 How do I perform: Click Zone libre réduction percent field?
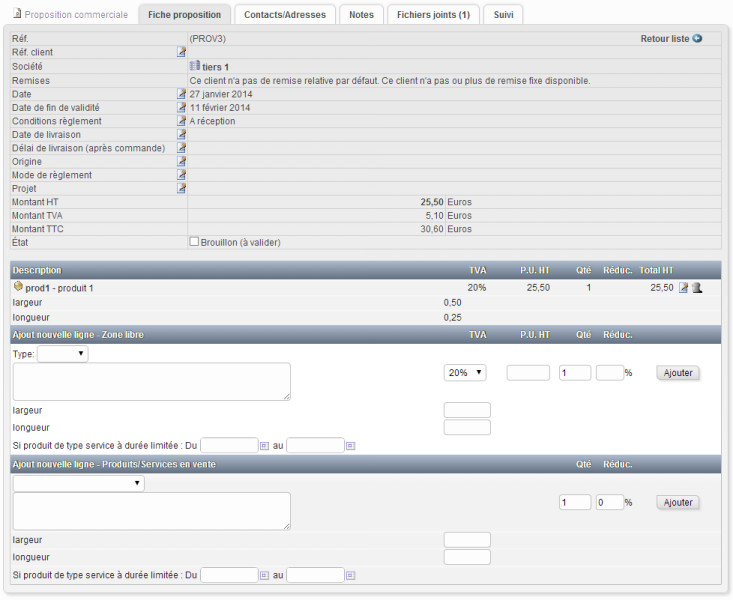[610, 373]
